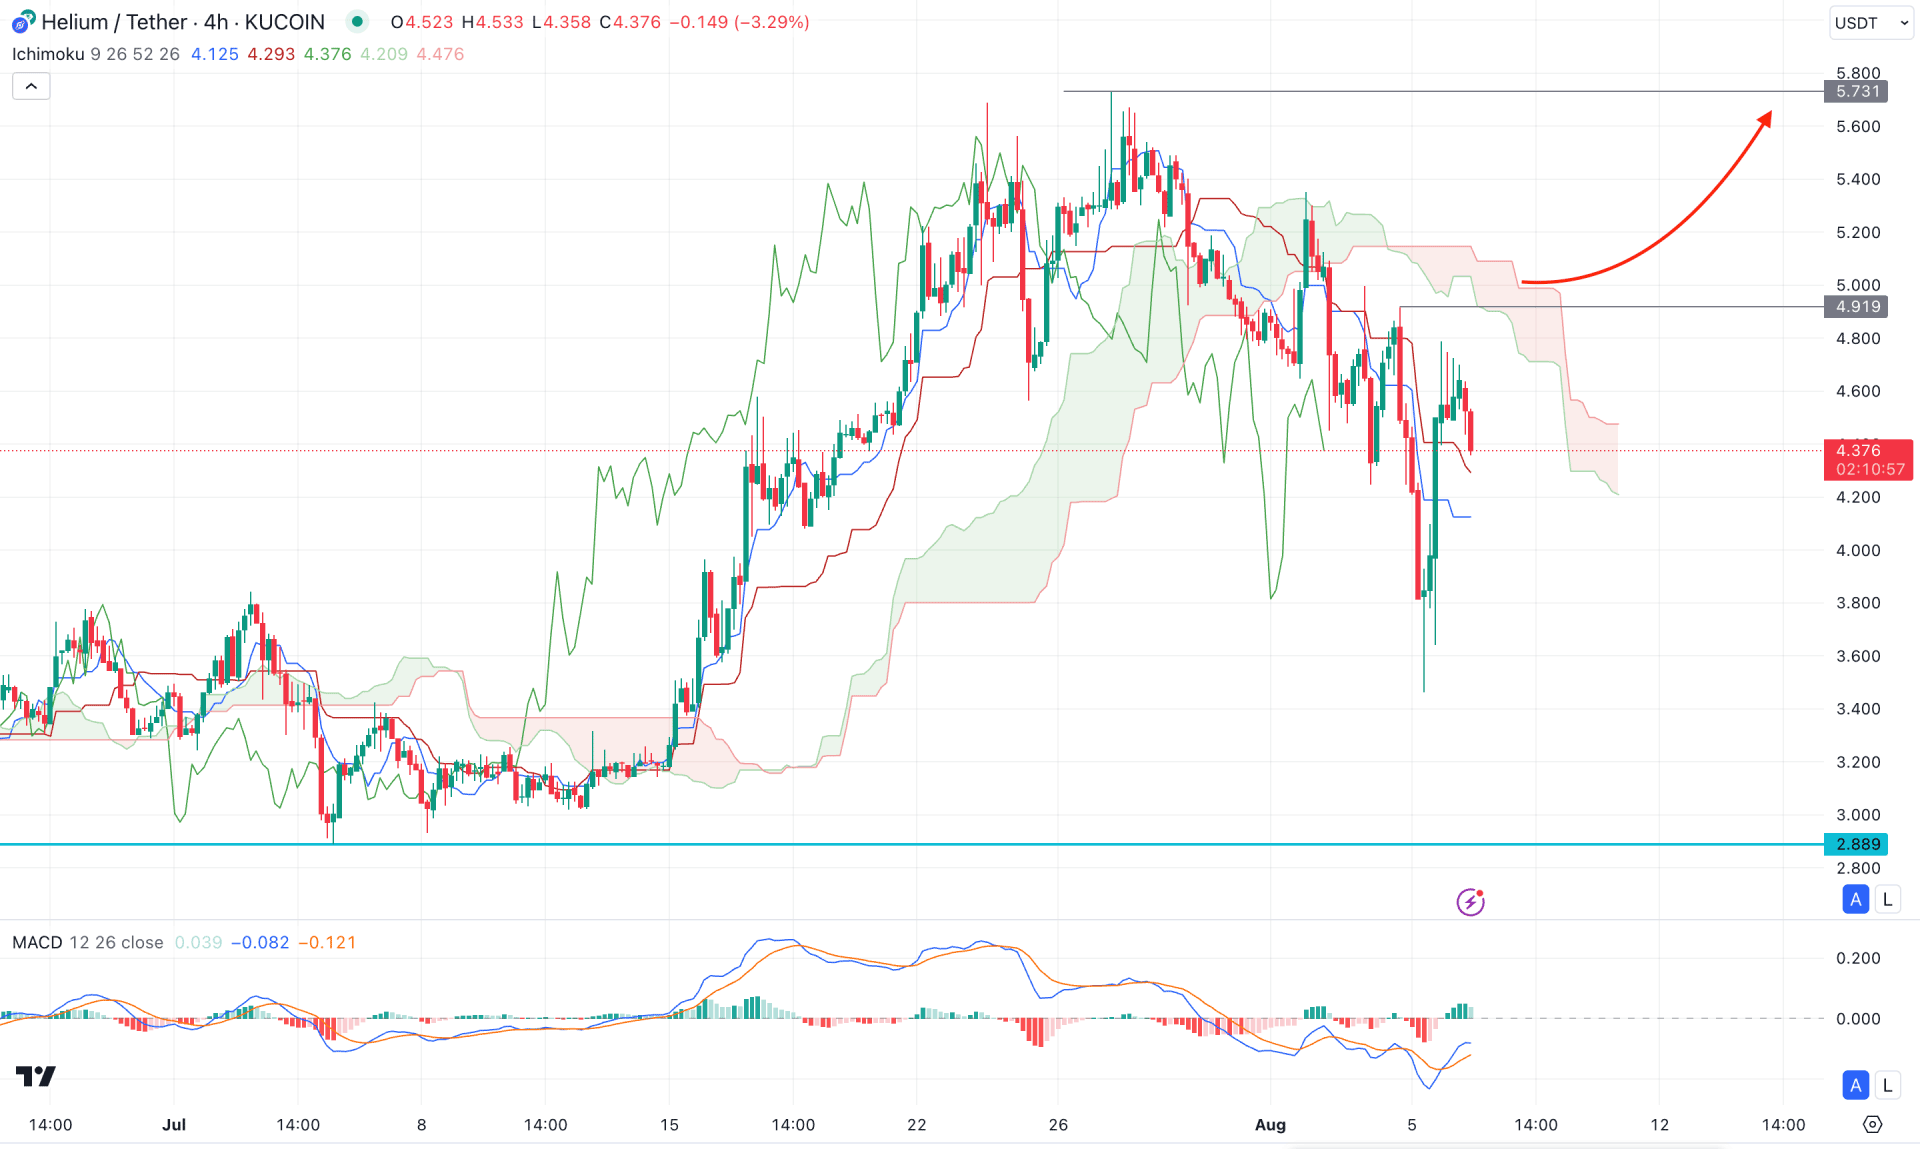Click the Helium coin logo icon
This screenshot has height=1149, width=1920.
[x=23, y=22]
